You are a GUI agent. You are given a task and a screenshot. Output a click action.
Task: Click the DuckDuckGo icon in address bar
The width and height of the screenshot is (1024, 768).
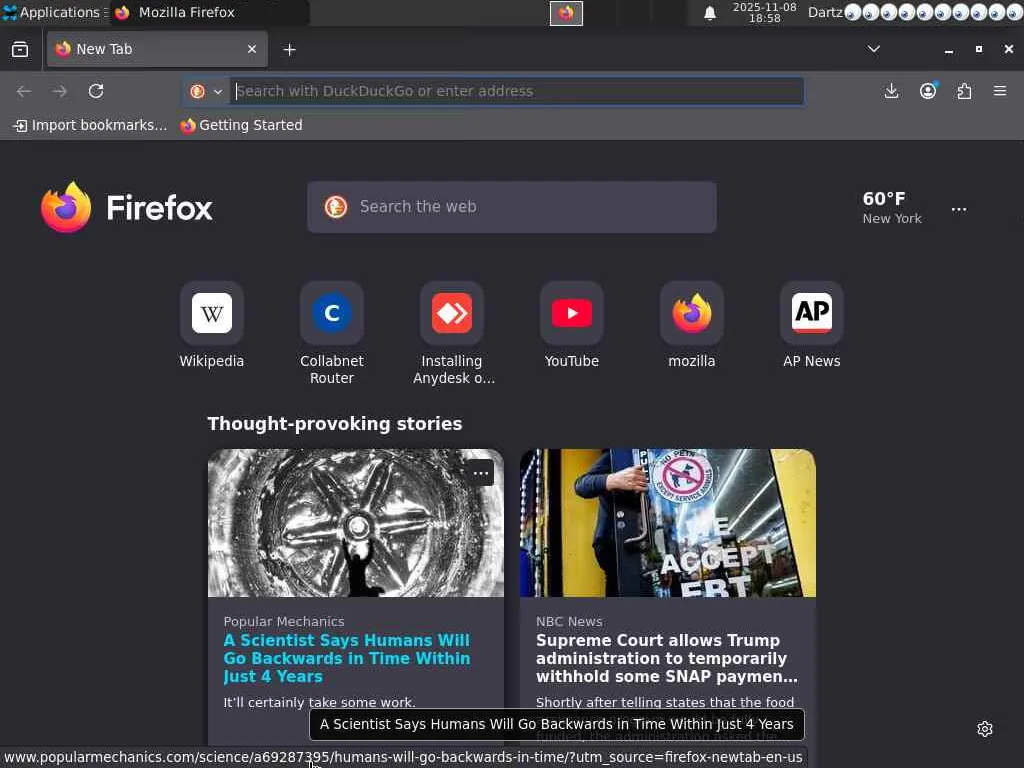(197, 91)
